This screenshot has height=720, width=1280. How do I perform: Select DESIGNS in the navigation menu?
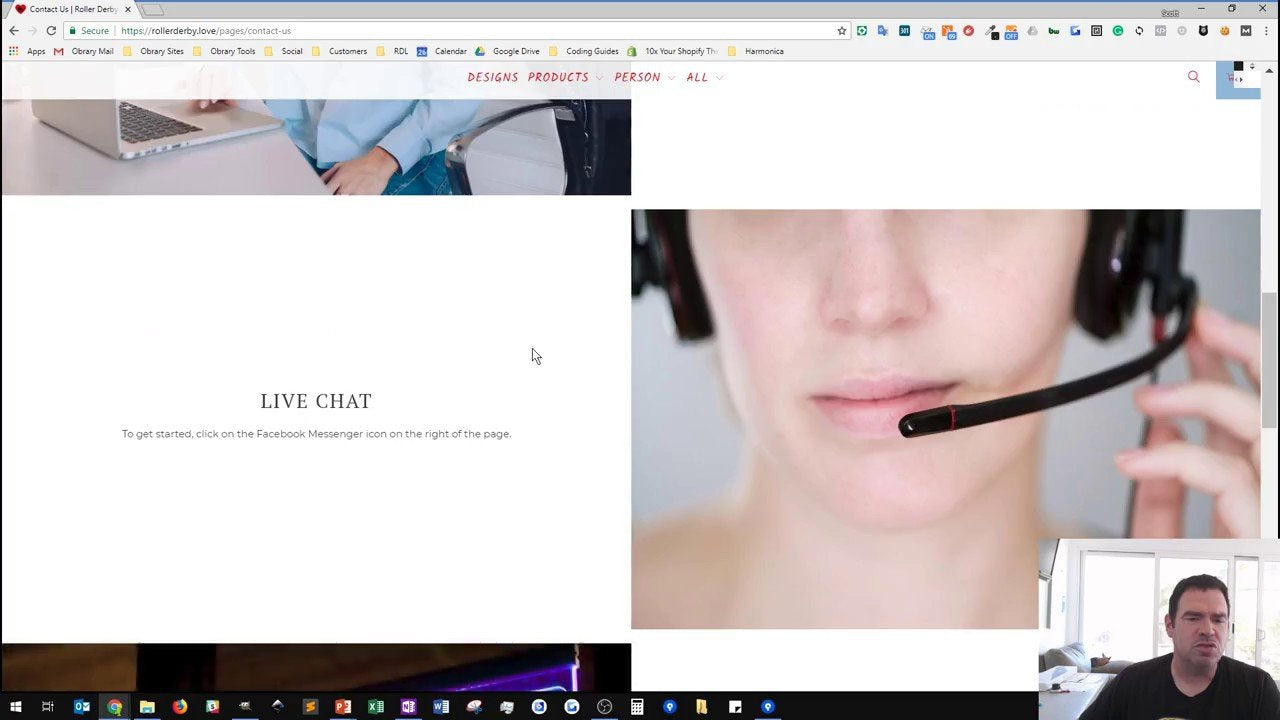click(494, 77)
